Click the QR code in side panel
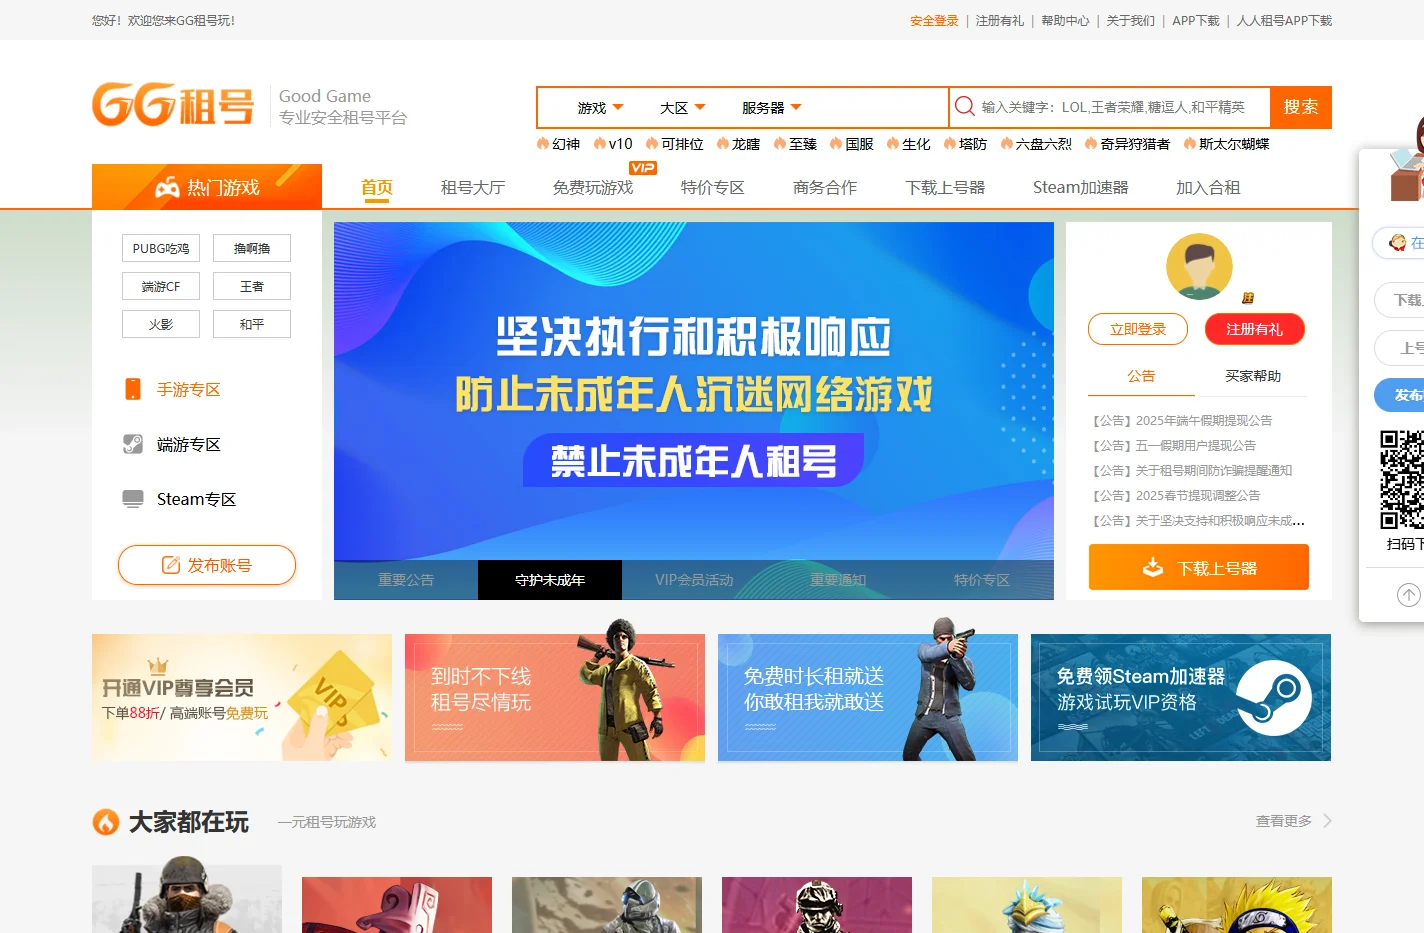The height and width of the screenshot is (933, 1424). 1402,479
